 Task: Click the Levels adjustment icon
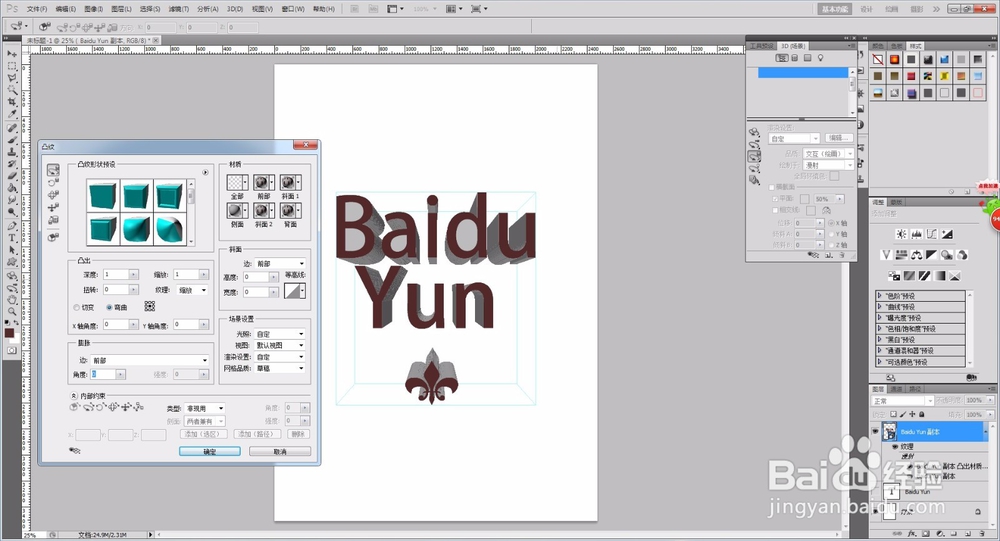[916, 234]
